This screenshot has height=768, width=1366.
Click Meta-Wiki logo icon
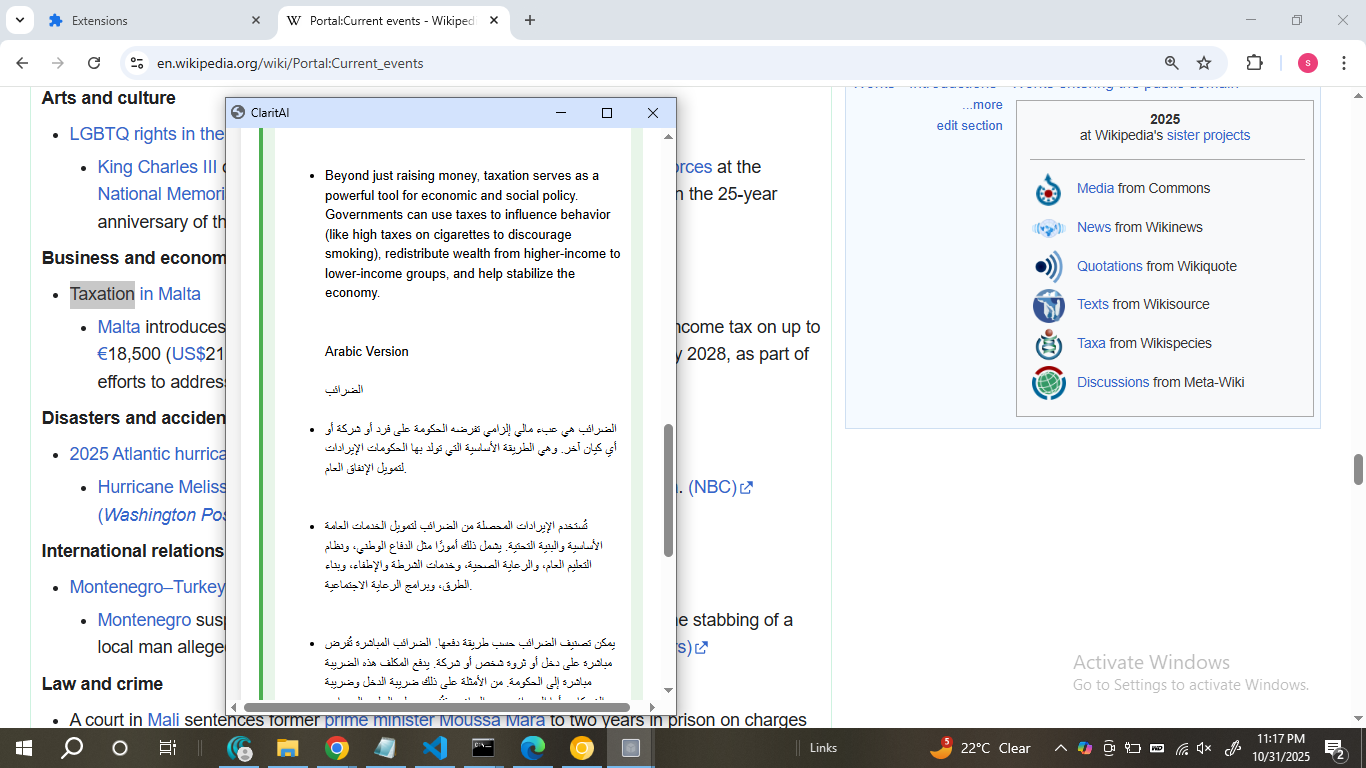1048,382
